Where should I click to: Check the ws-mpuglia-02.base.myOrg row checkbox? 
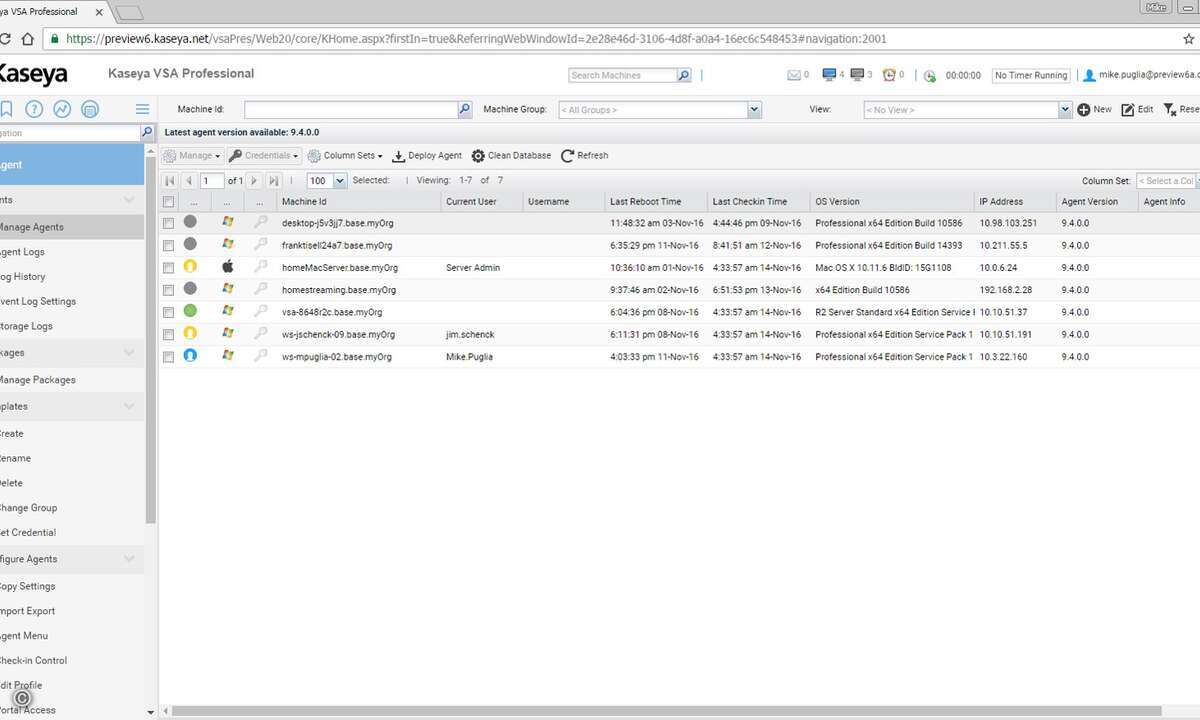(168, 356)
